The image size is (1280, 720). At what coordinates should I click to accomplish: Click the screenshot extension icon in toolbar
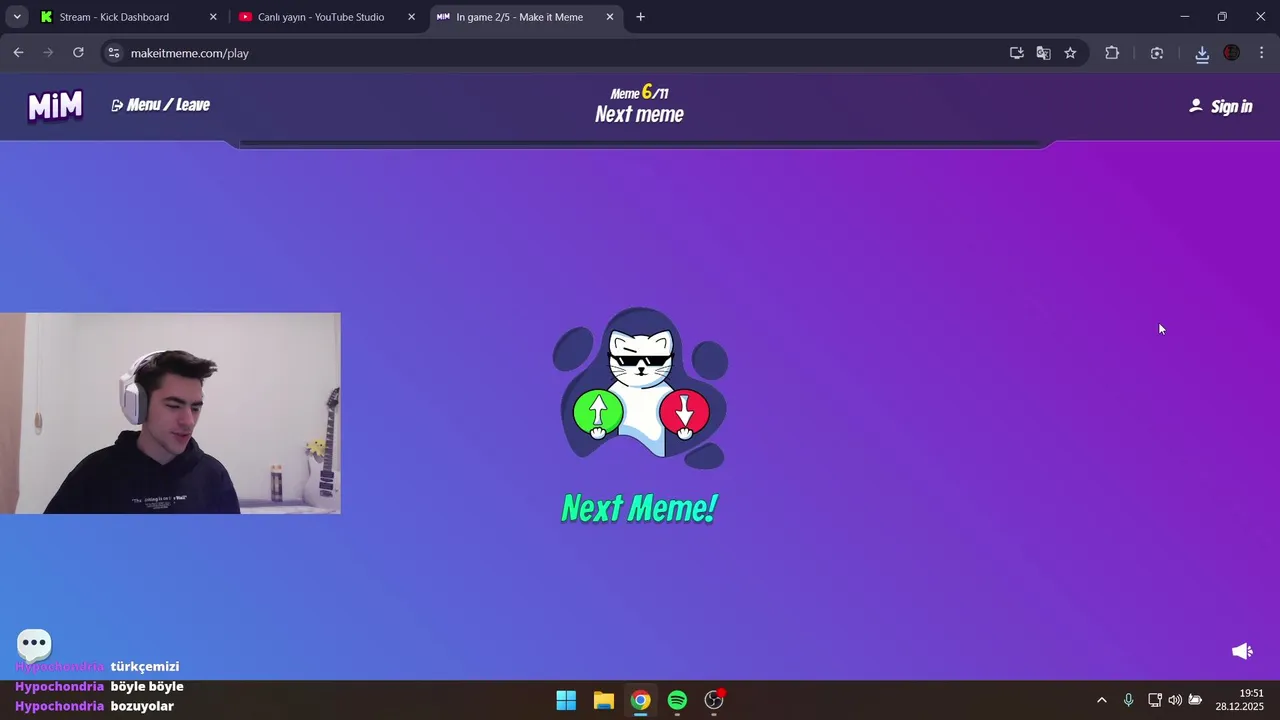[1157, 53]
